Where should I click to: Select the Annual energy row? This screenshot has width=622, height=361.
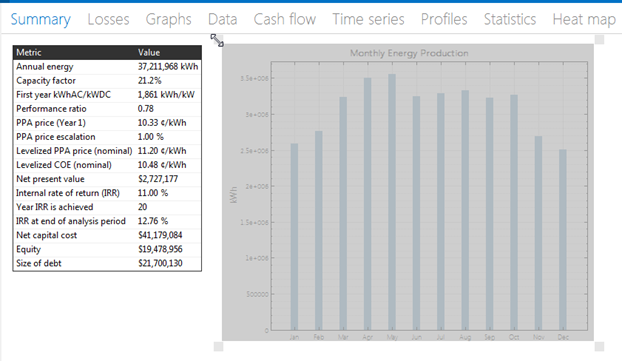[x=107, y=66]
